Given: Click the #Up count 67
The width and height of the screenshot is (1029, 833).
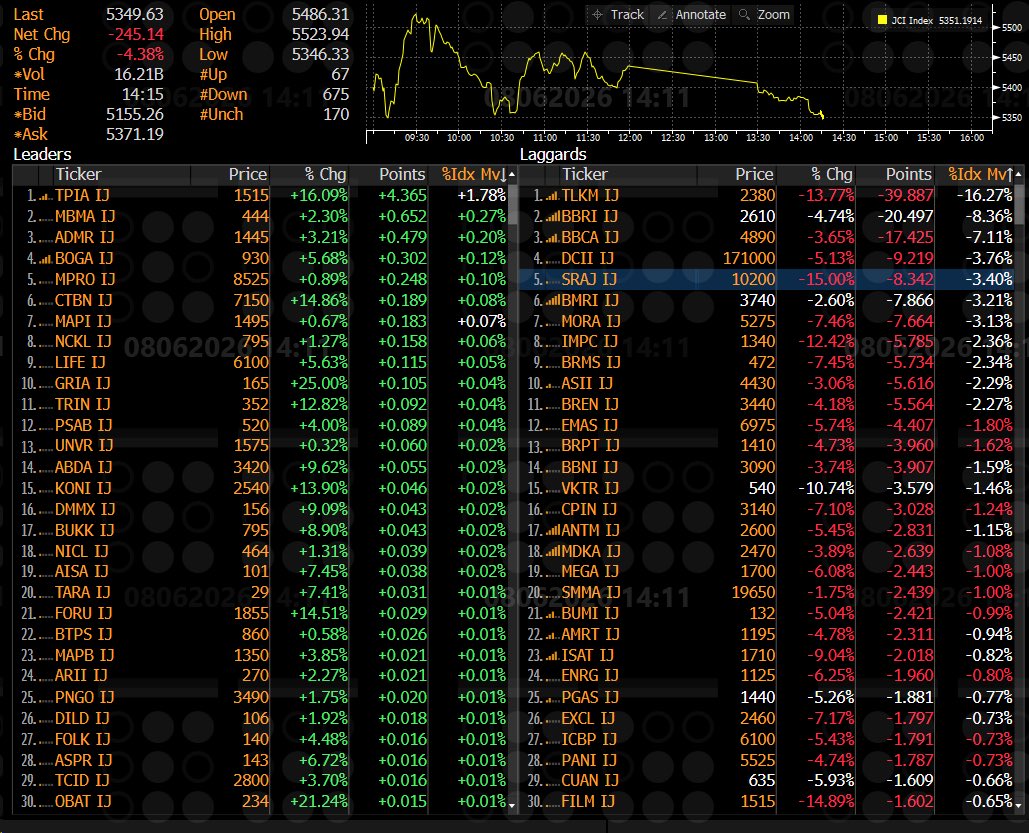Looking at the screenshot, I should coord(340,74).
